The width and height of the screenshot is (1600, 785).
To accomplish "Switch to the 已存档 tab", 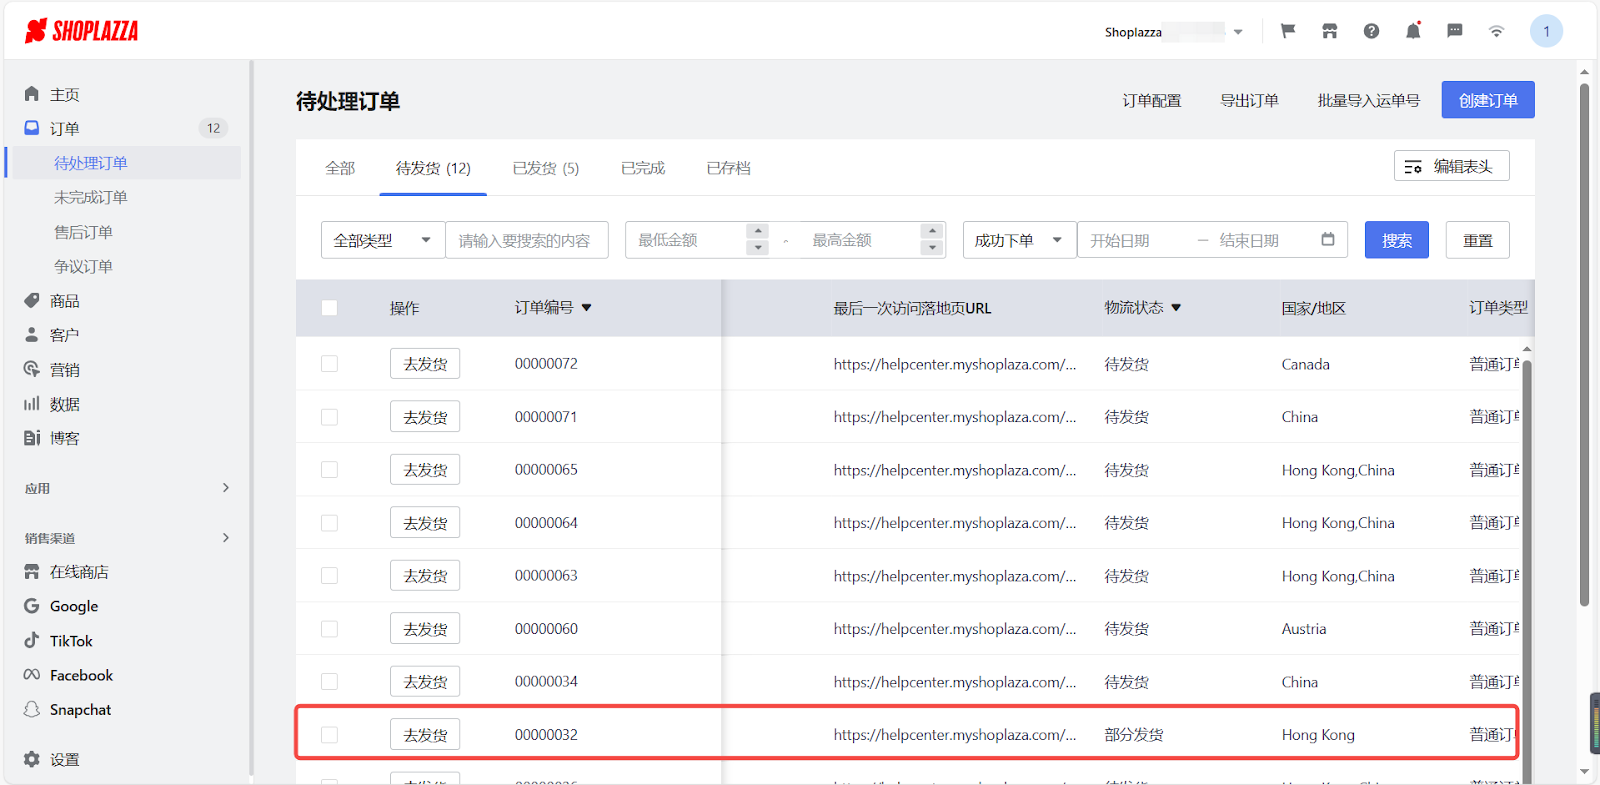I will (728, 168).
